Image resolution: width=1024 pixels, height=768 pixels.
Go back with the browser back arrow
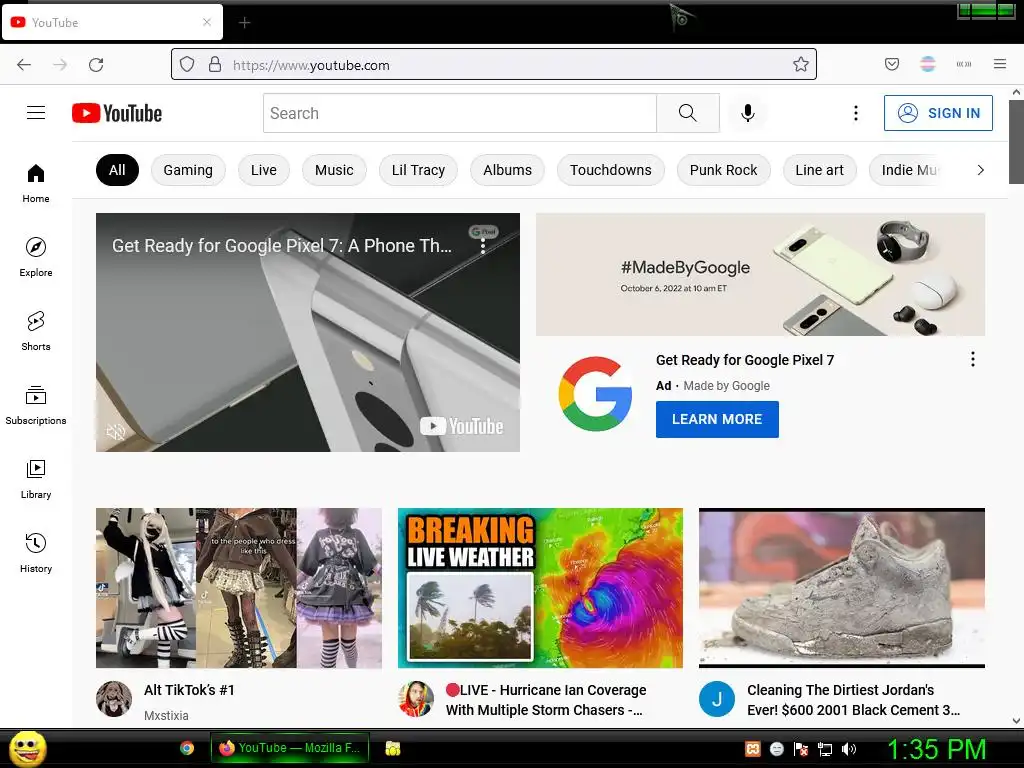(x=24, y=64)
